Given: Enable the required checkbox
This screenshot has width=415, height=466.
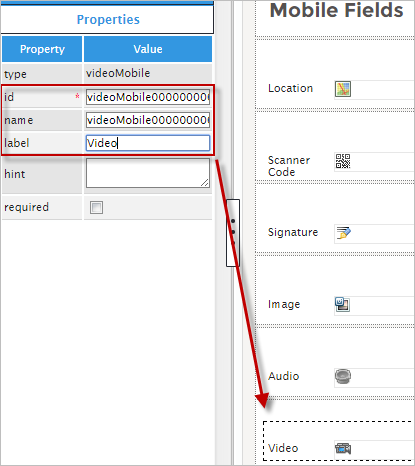Looking at the screenshot, I should point(96,207).
